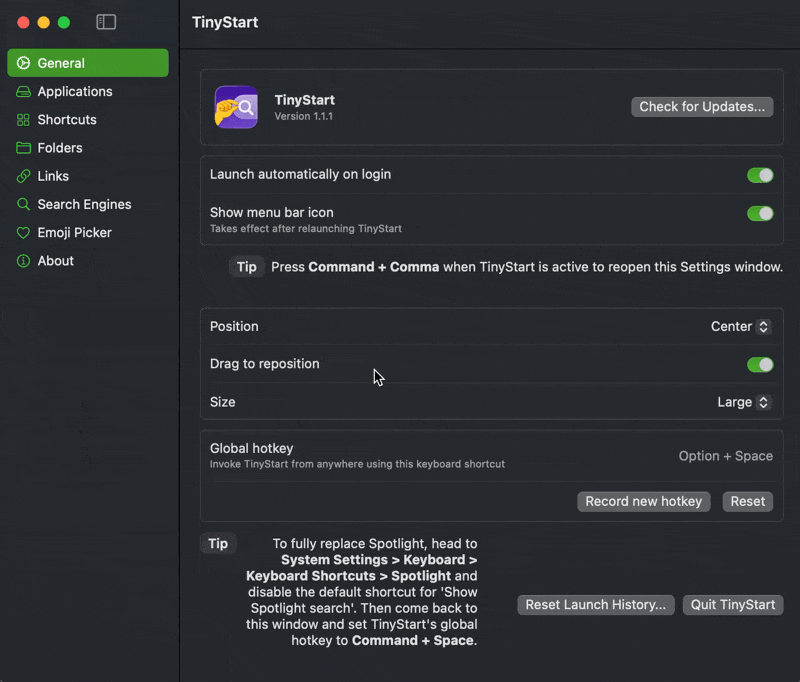Click the Applications sidebar icon
Viewport: 800px width, 682px height.
pos(23,92)
